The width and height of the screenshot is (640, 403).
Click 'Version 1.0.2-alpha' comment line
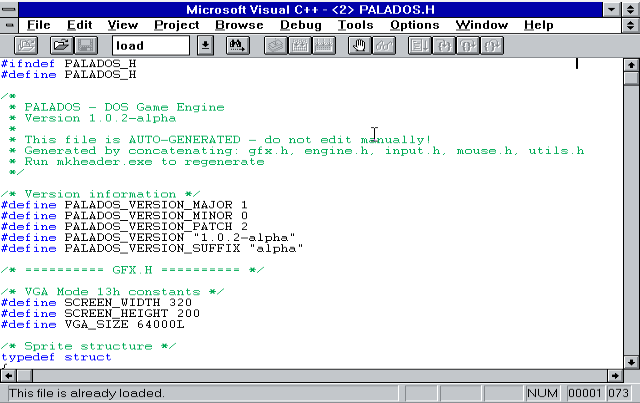click(100, 118)
